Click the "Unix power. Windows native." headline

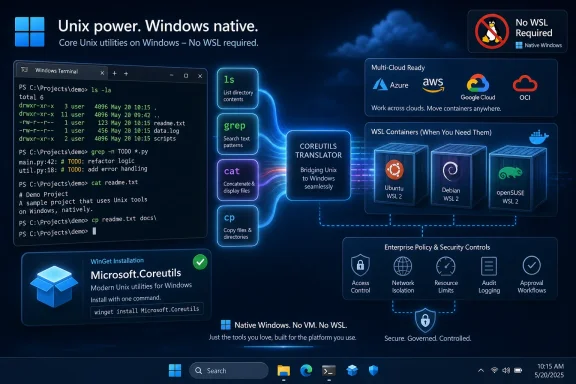[158, 26]
